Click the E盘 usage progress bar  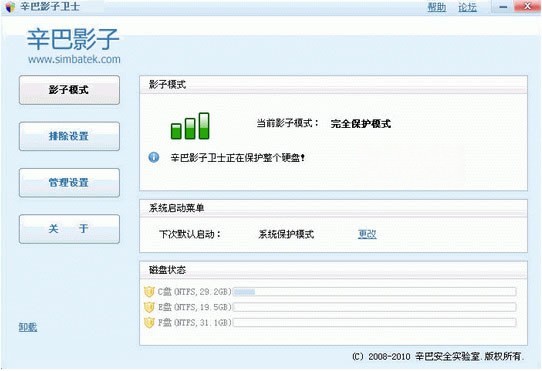click(x=375, y=307)
